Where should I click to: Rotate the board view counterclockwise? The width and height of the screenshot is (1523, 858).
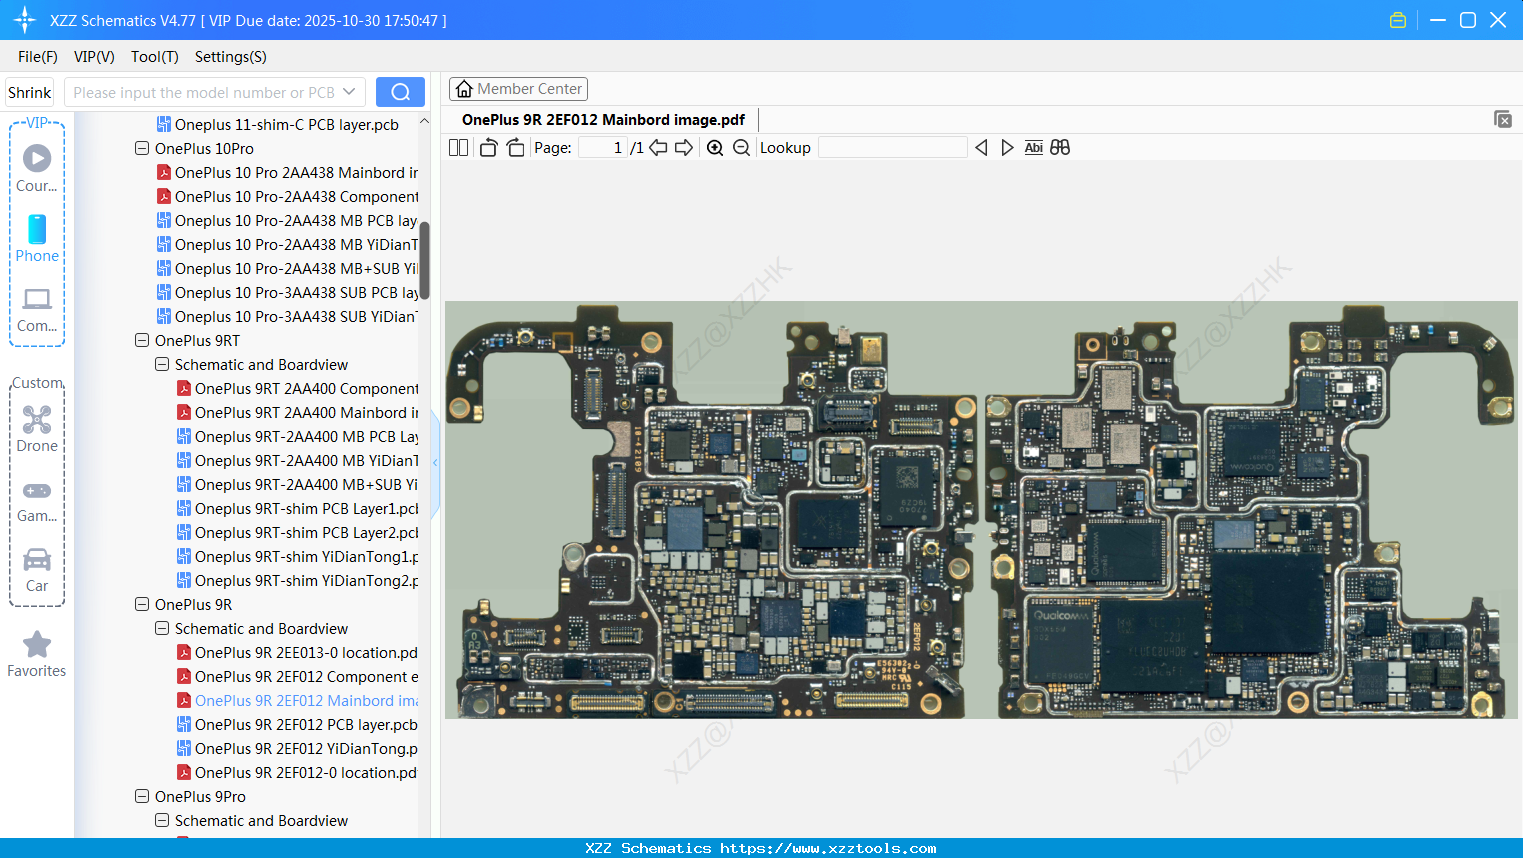click(x=487, y=147)
